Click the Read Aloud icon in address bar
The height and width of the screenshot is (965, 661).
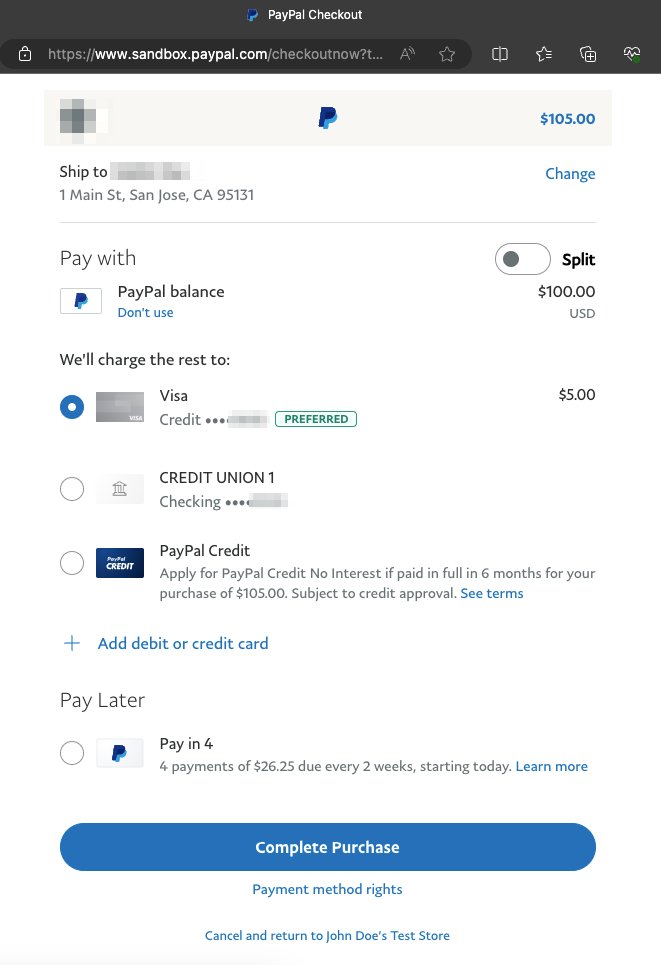407,54
